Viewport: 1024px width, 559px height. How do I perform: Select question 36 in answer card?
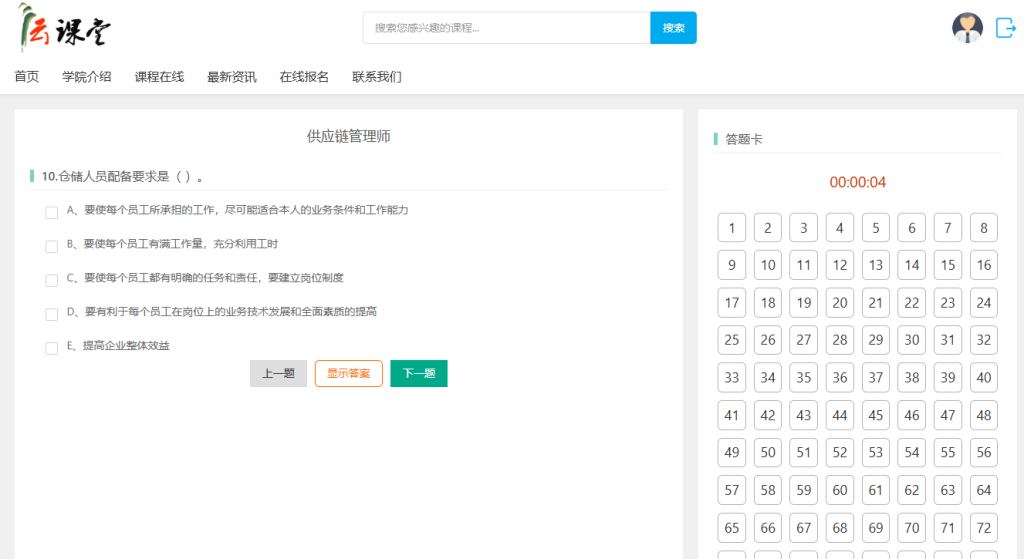click(x=840, y=377)
